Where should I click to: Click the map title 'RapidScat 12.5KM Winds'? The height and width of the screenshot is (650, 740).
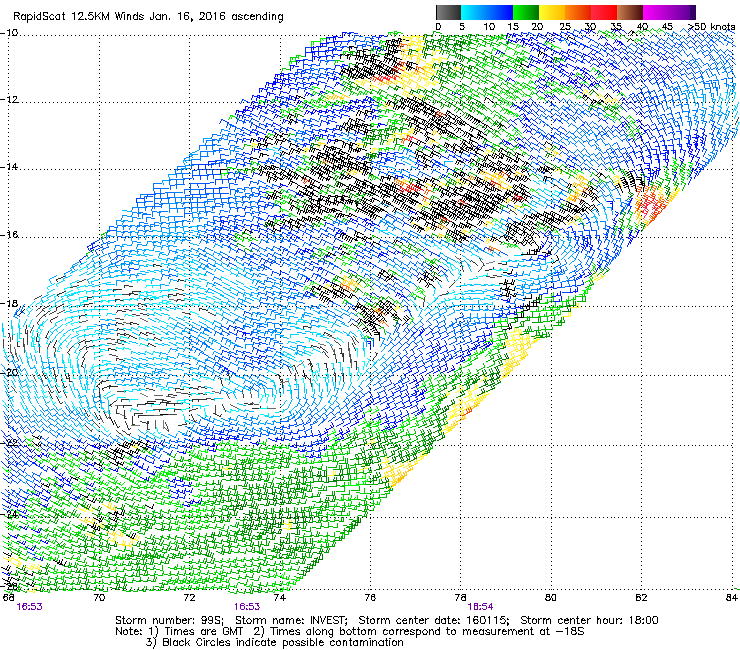click(79, 17)
